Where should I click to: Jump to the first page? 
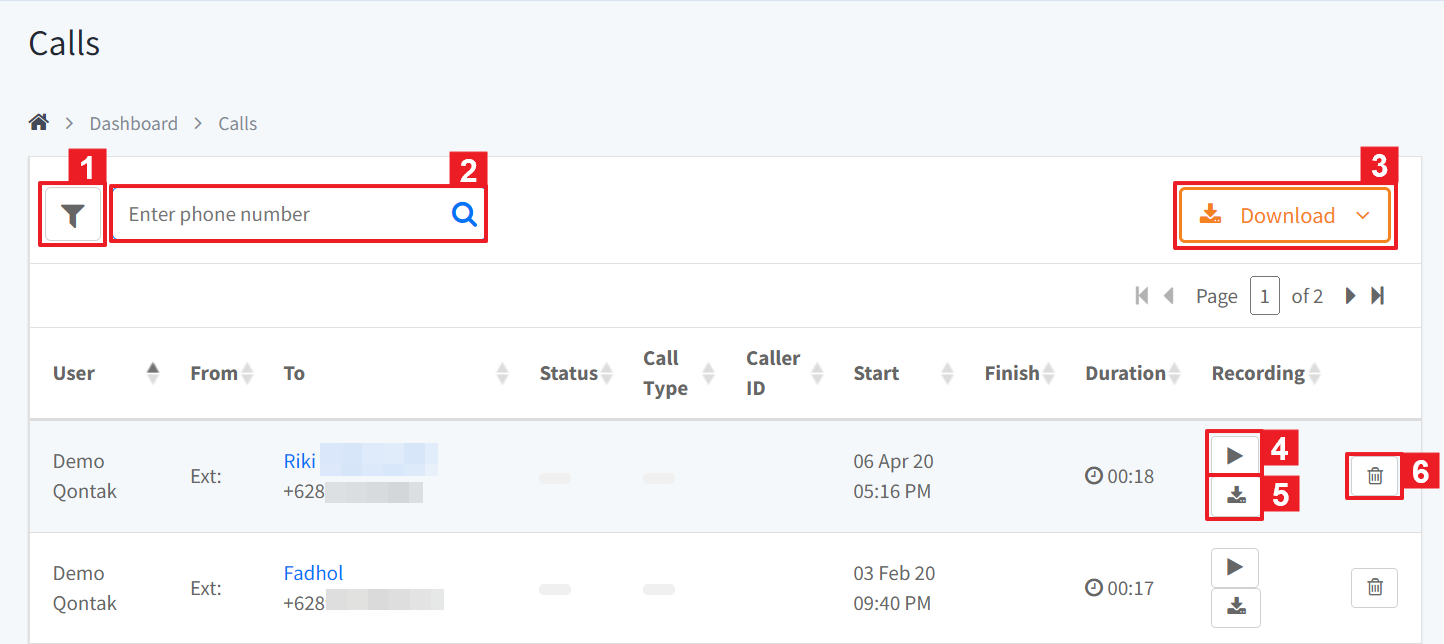[x=1142, y=296]
